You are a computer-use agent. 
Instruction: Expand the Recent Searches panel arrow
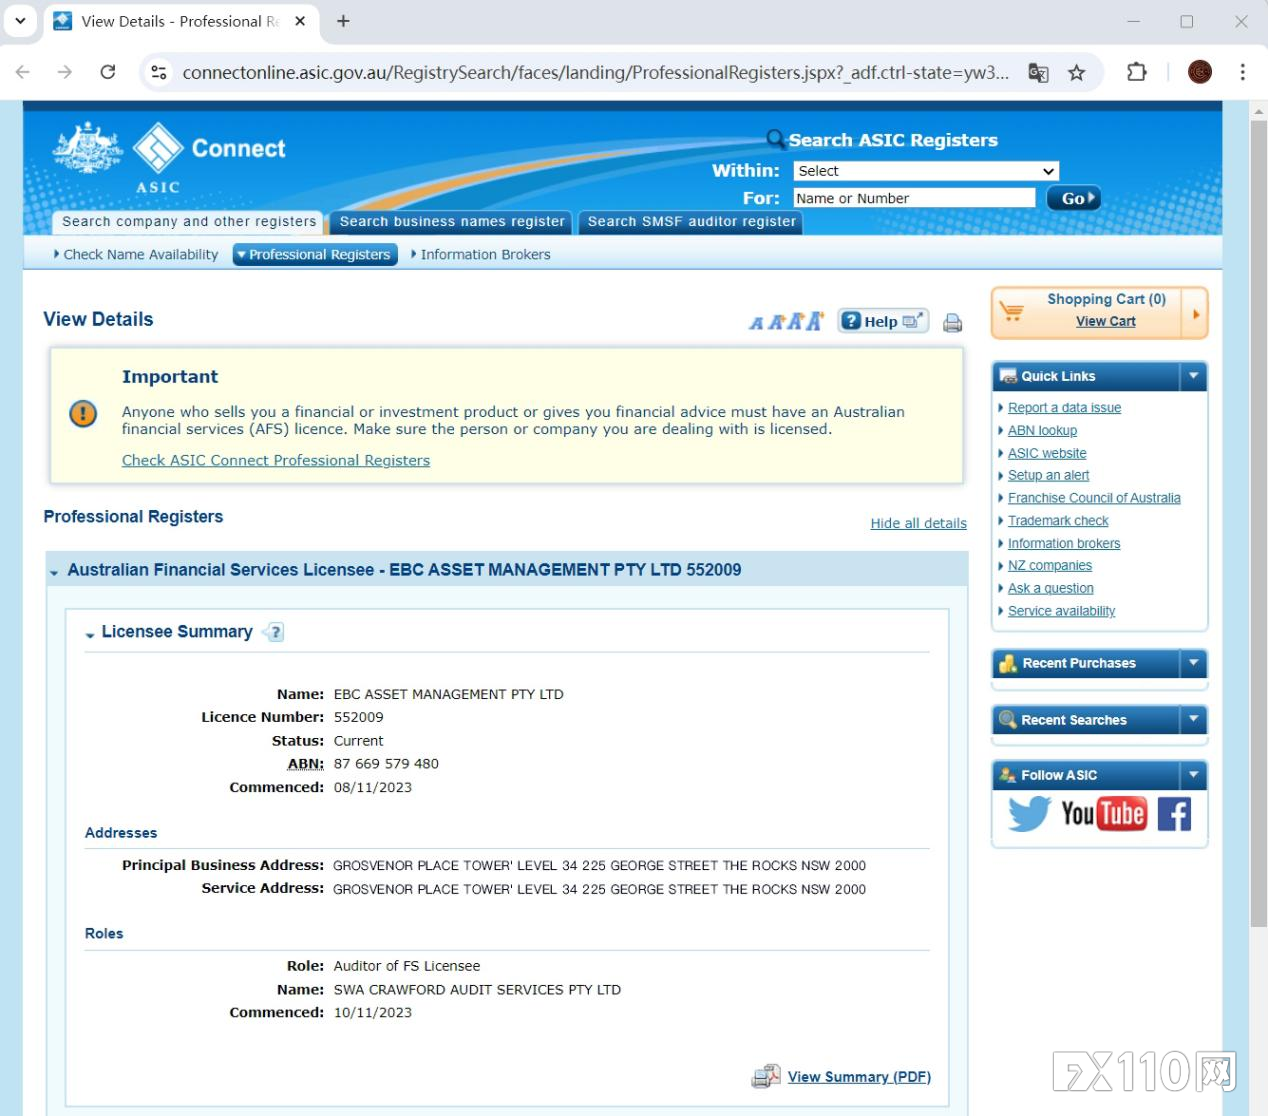(1193, 720)
